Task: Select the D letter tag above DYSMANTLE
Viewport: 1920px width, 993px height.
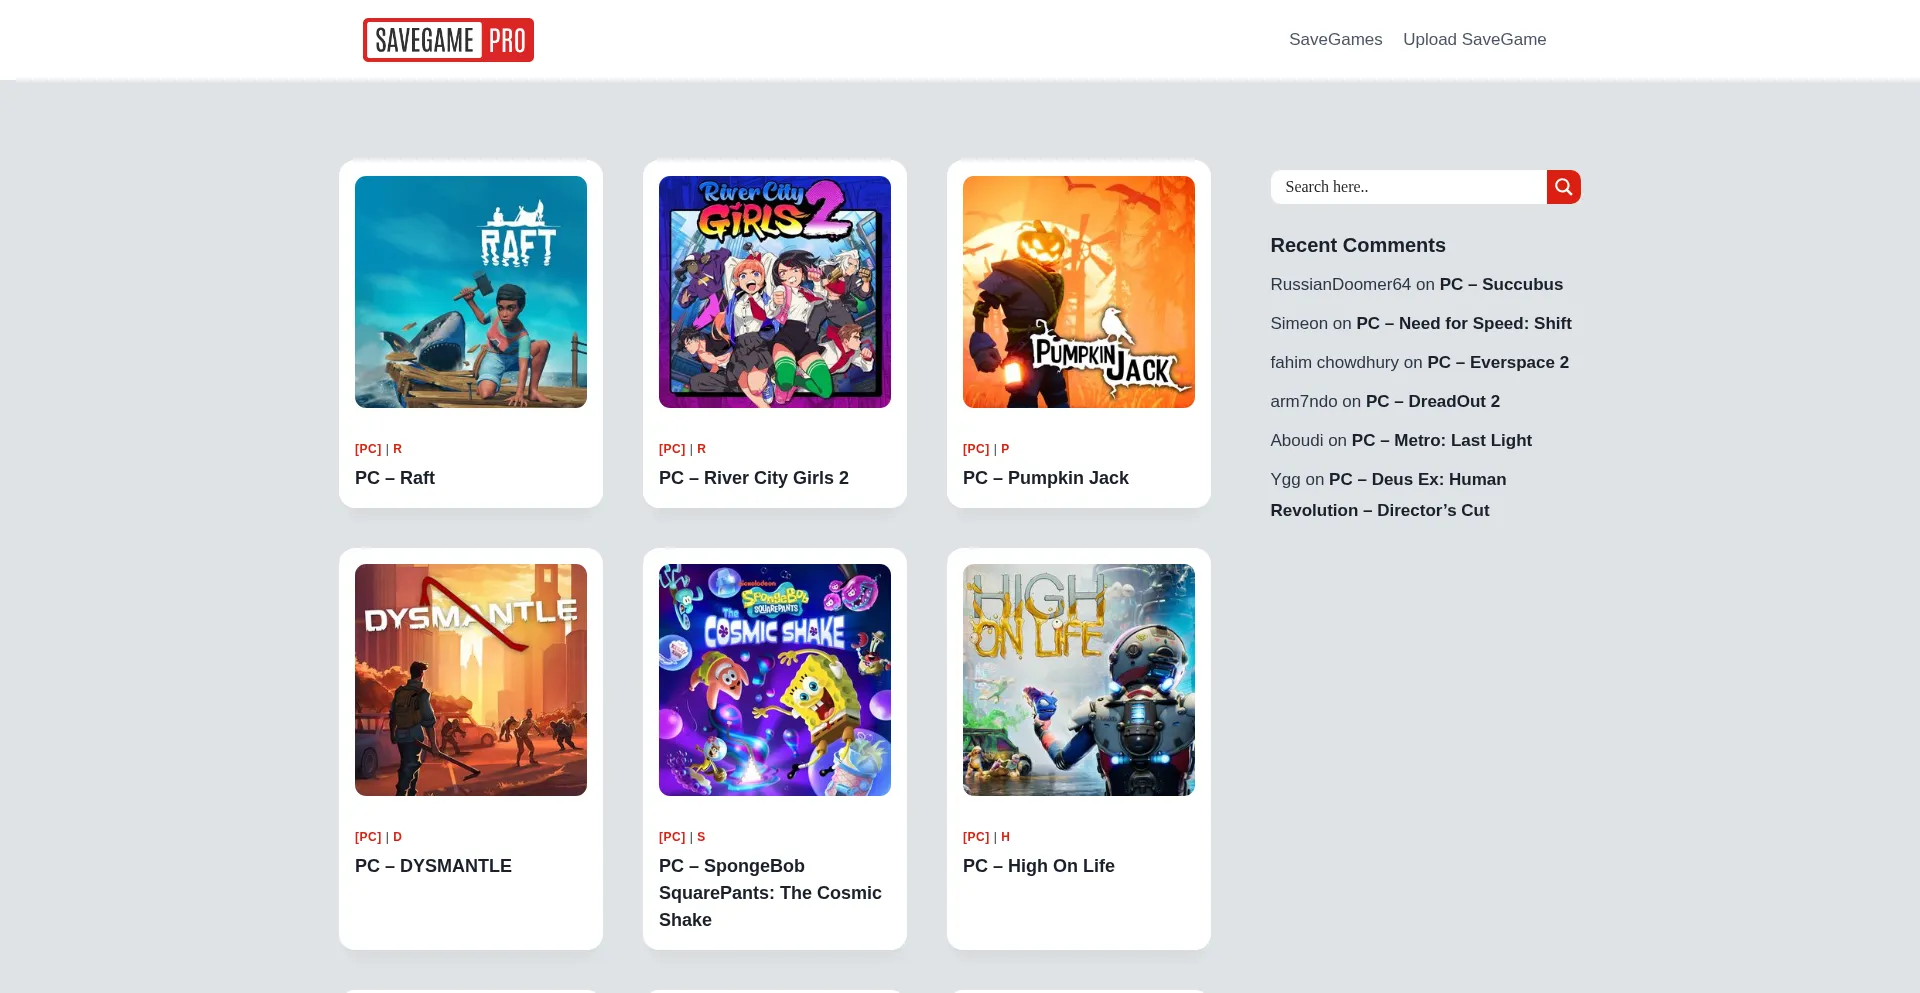Action: click(397, 837)
